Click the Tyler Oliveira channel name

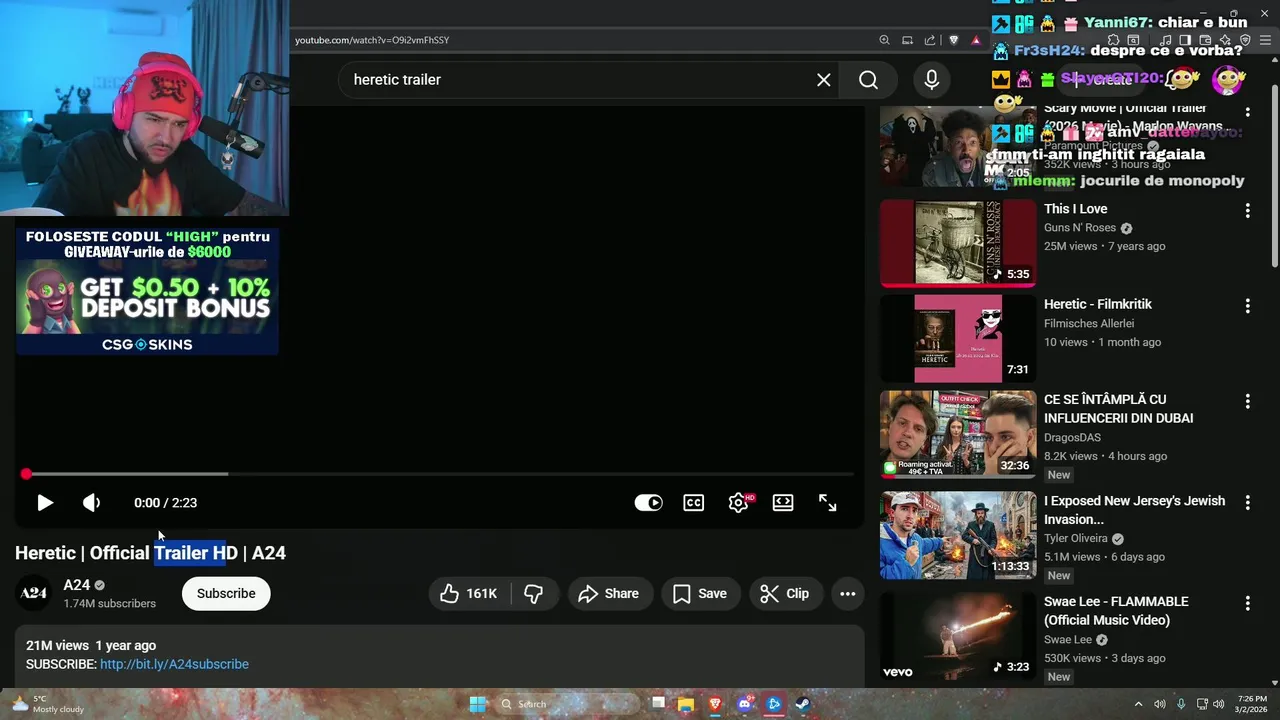pyautogui.click(x=1076, y=538)
